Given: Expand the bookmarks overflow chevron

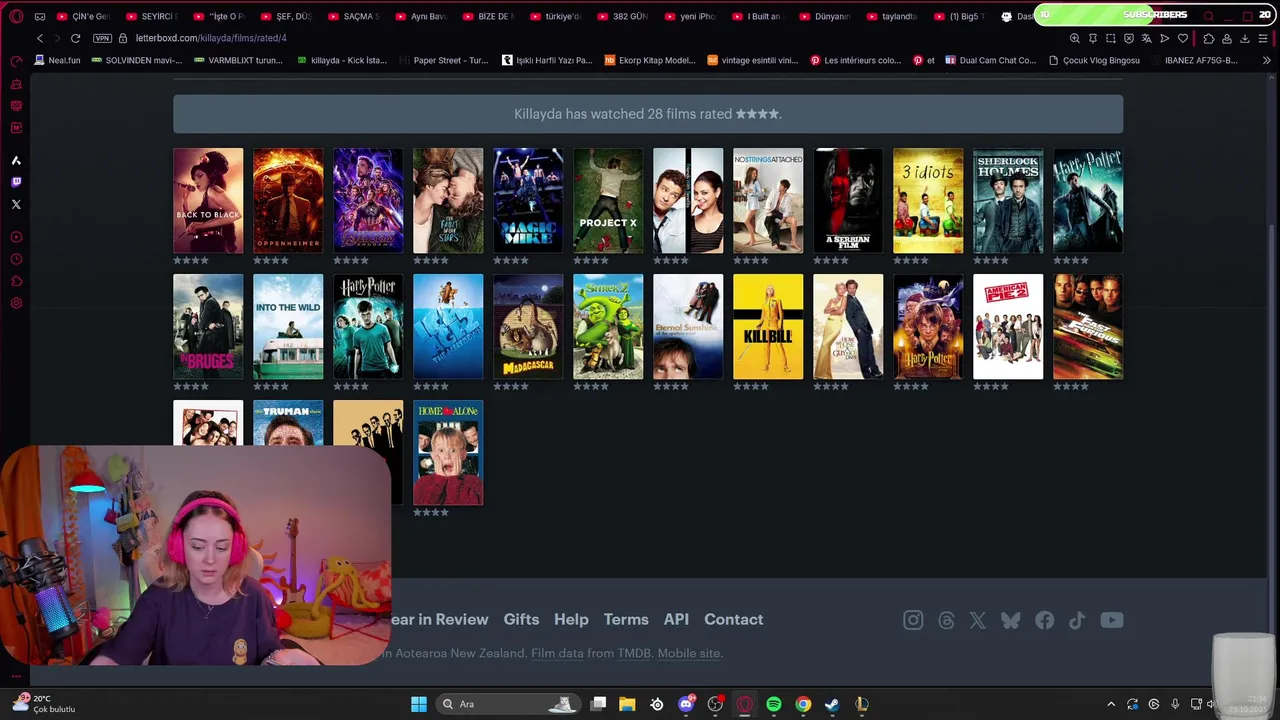Looking at the screenshot, I should pos(1266,60).
